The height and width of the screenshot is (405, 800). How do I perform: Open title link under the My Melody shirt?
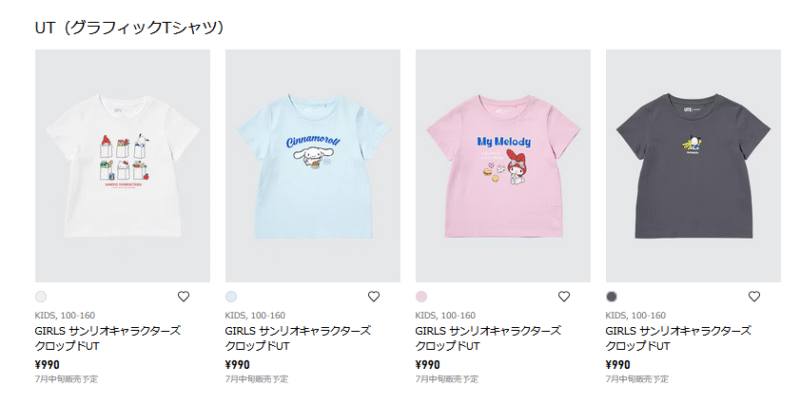click(488, 338)
